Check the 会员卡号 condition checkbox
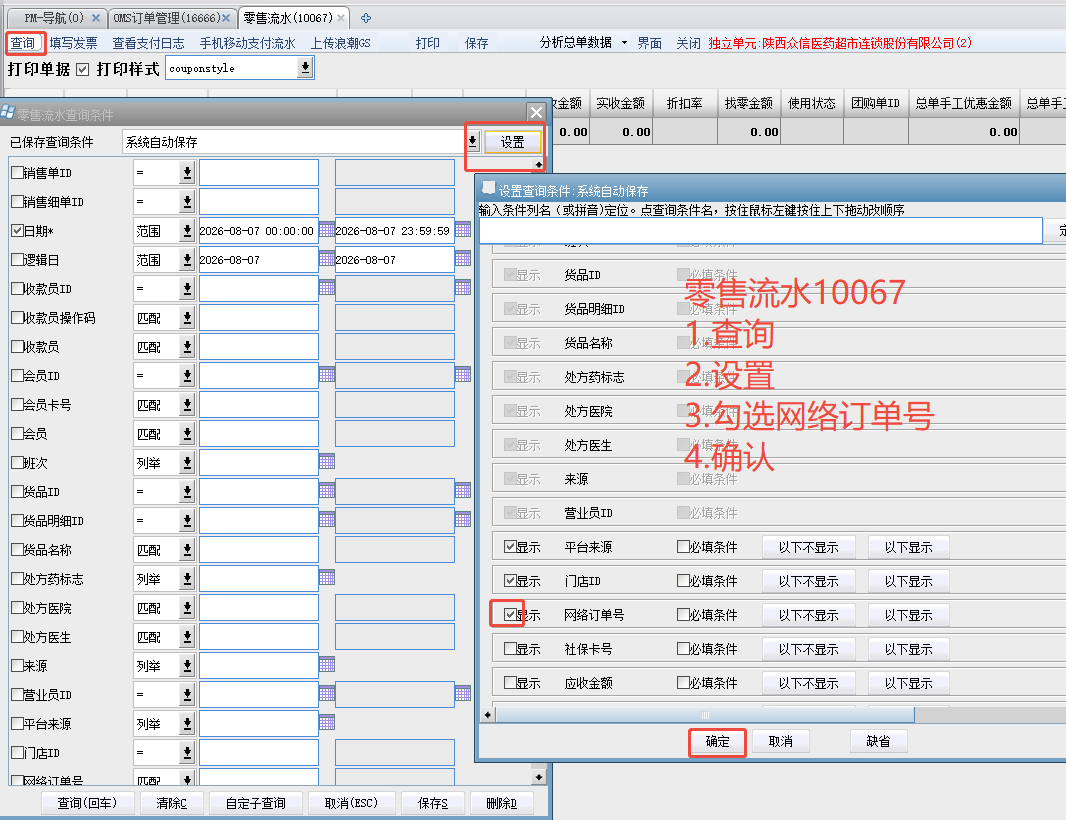This screenshot has height=820, width=1066. pyautogui.click(x=18, y=405)
